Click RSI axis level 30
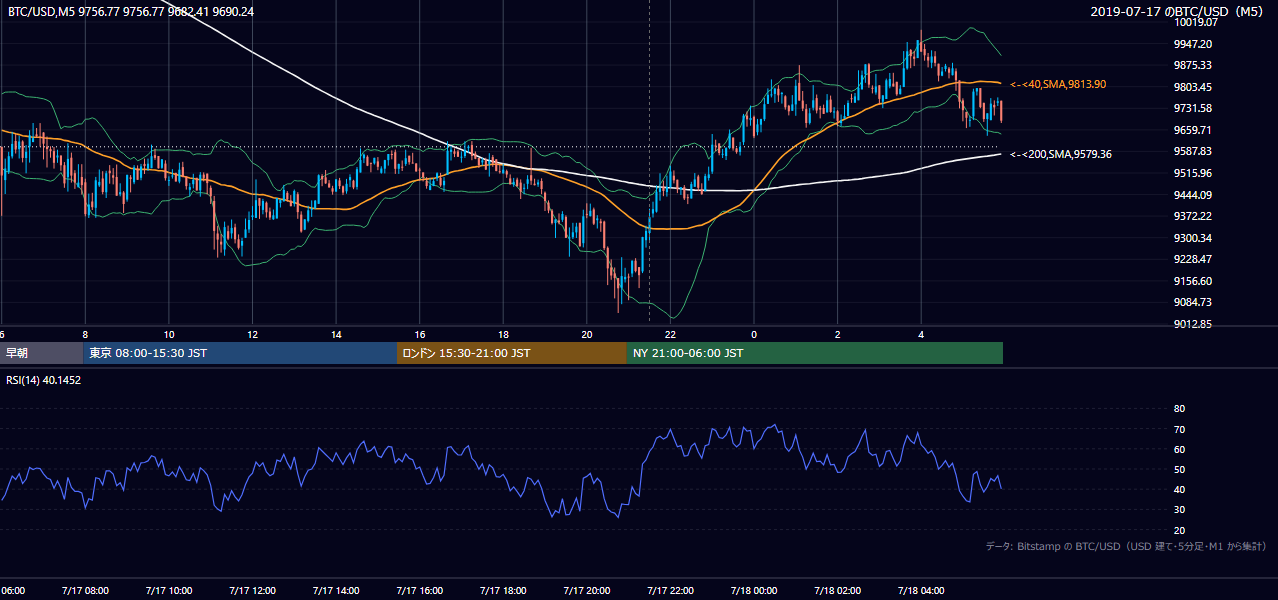 point(1179,510)
